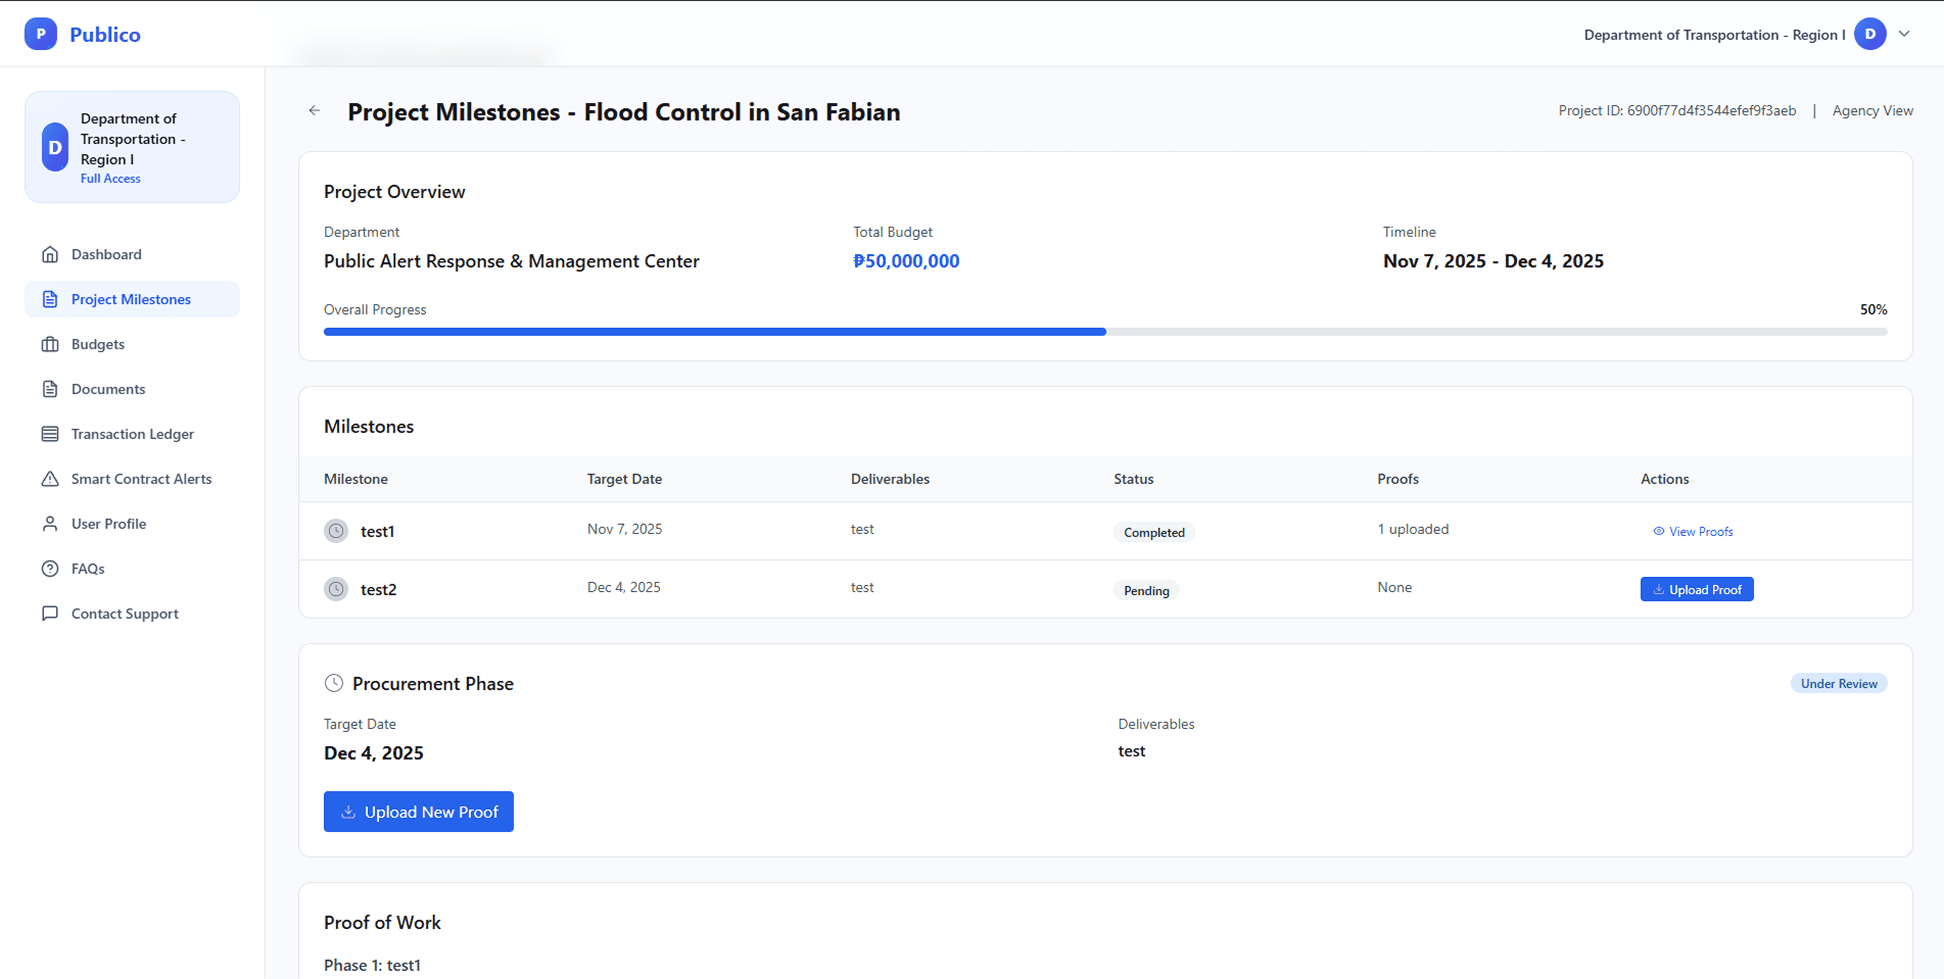The height and width of the screenshot is (979, 1944).
Task: Open the Smart Contract Alerts menu item
Action: click(132, 479)
